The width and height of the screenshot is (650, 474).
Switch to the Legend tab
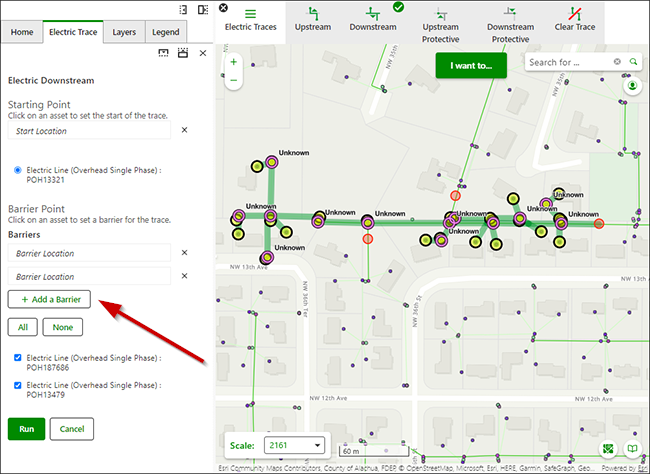[x=165, y=32]
